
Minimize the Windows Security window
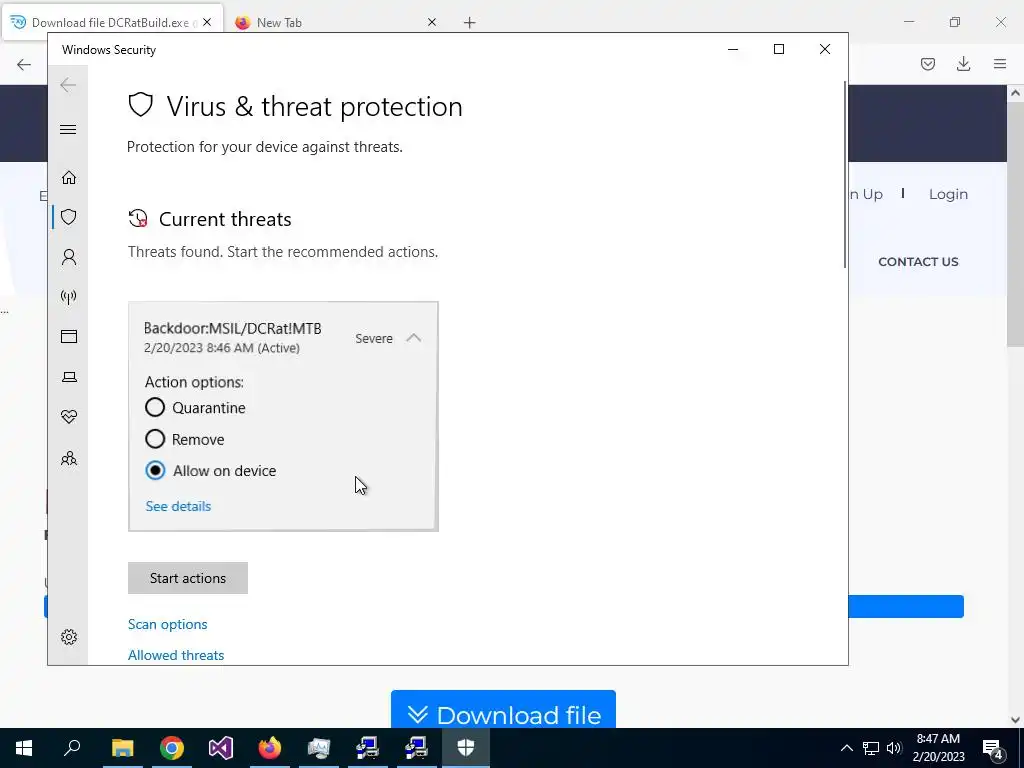coord(733,50)
